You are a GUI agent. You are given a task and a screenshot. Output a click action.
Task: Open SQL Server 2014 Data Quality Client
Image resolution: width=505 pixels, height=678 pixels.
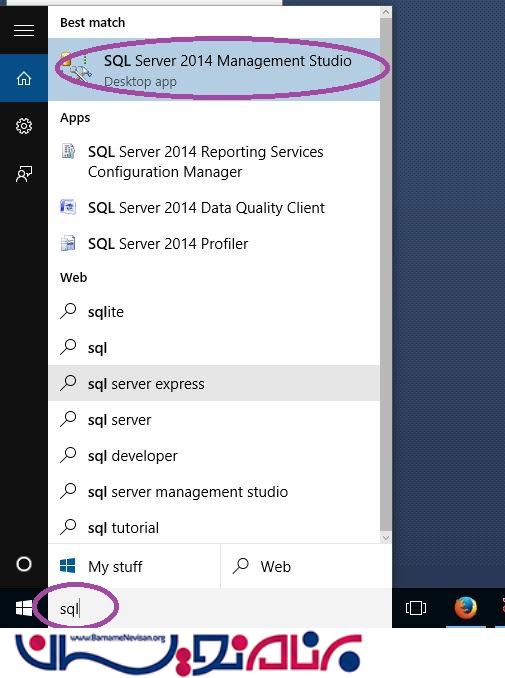214,208
